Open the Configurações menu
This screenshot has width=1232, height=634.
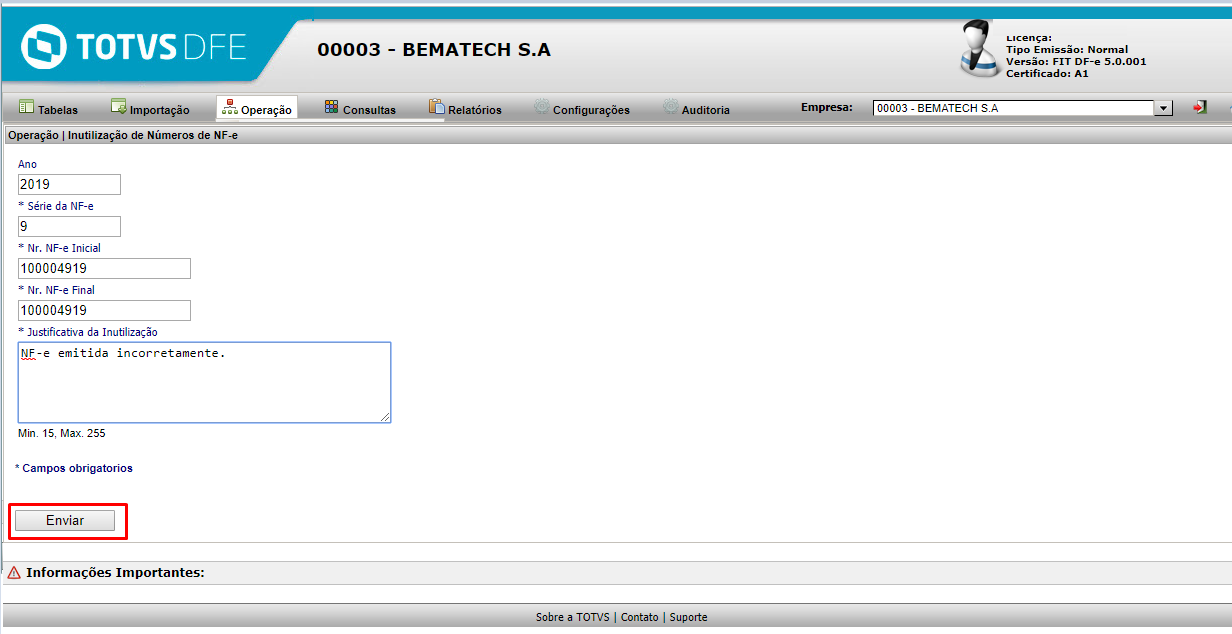pyautogui.click(x=582, y=108)
